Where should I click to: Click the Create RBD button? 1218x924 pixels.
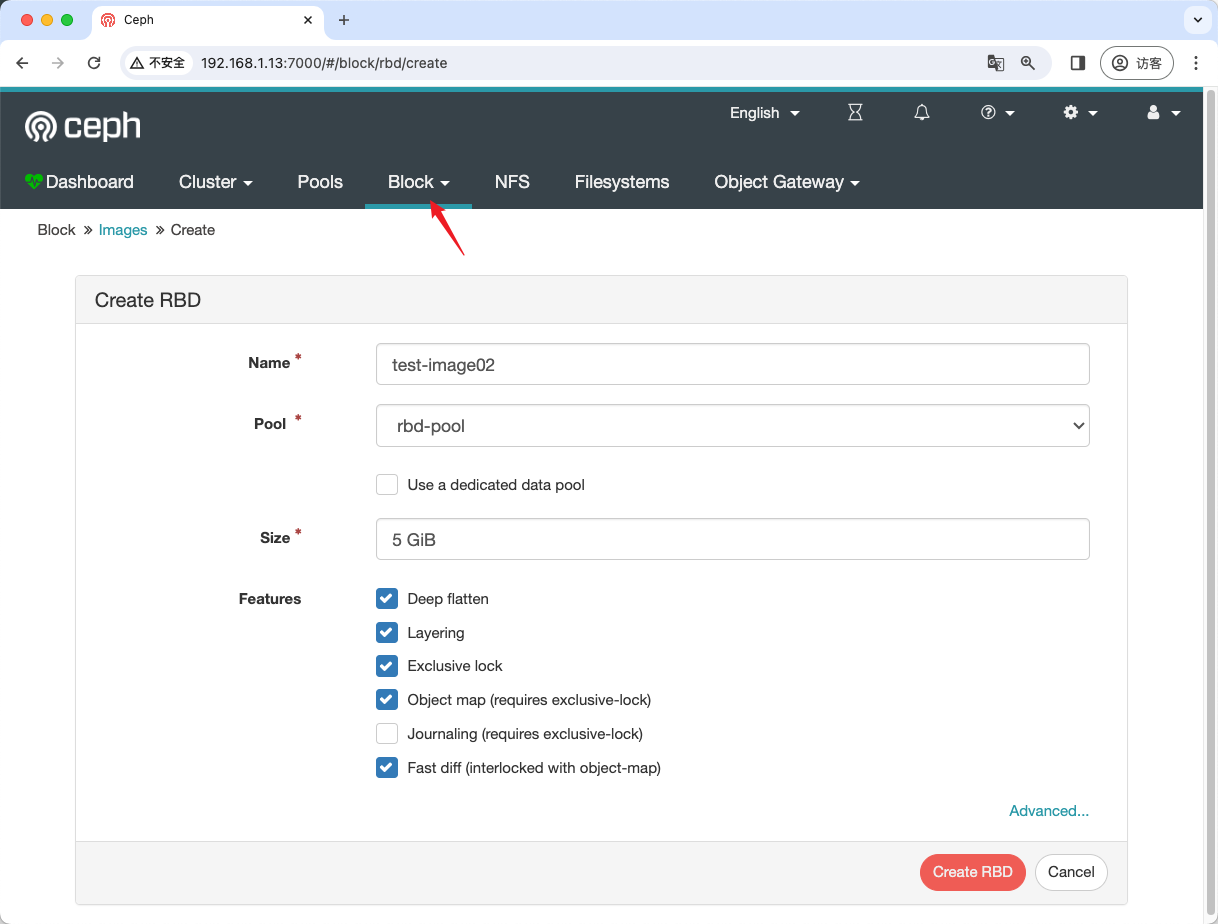[x=973, y=872]
